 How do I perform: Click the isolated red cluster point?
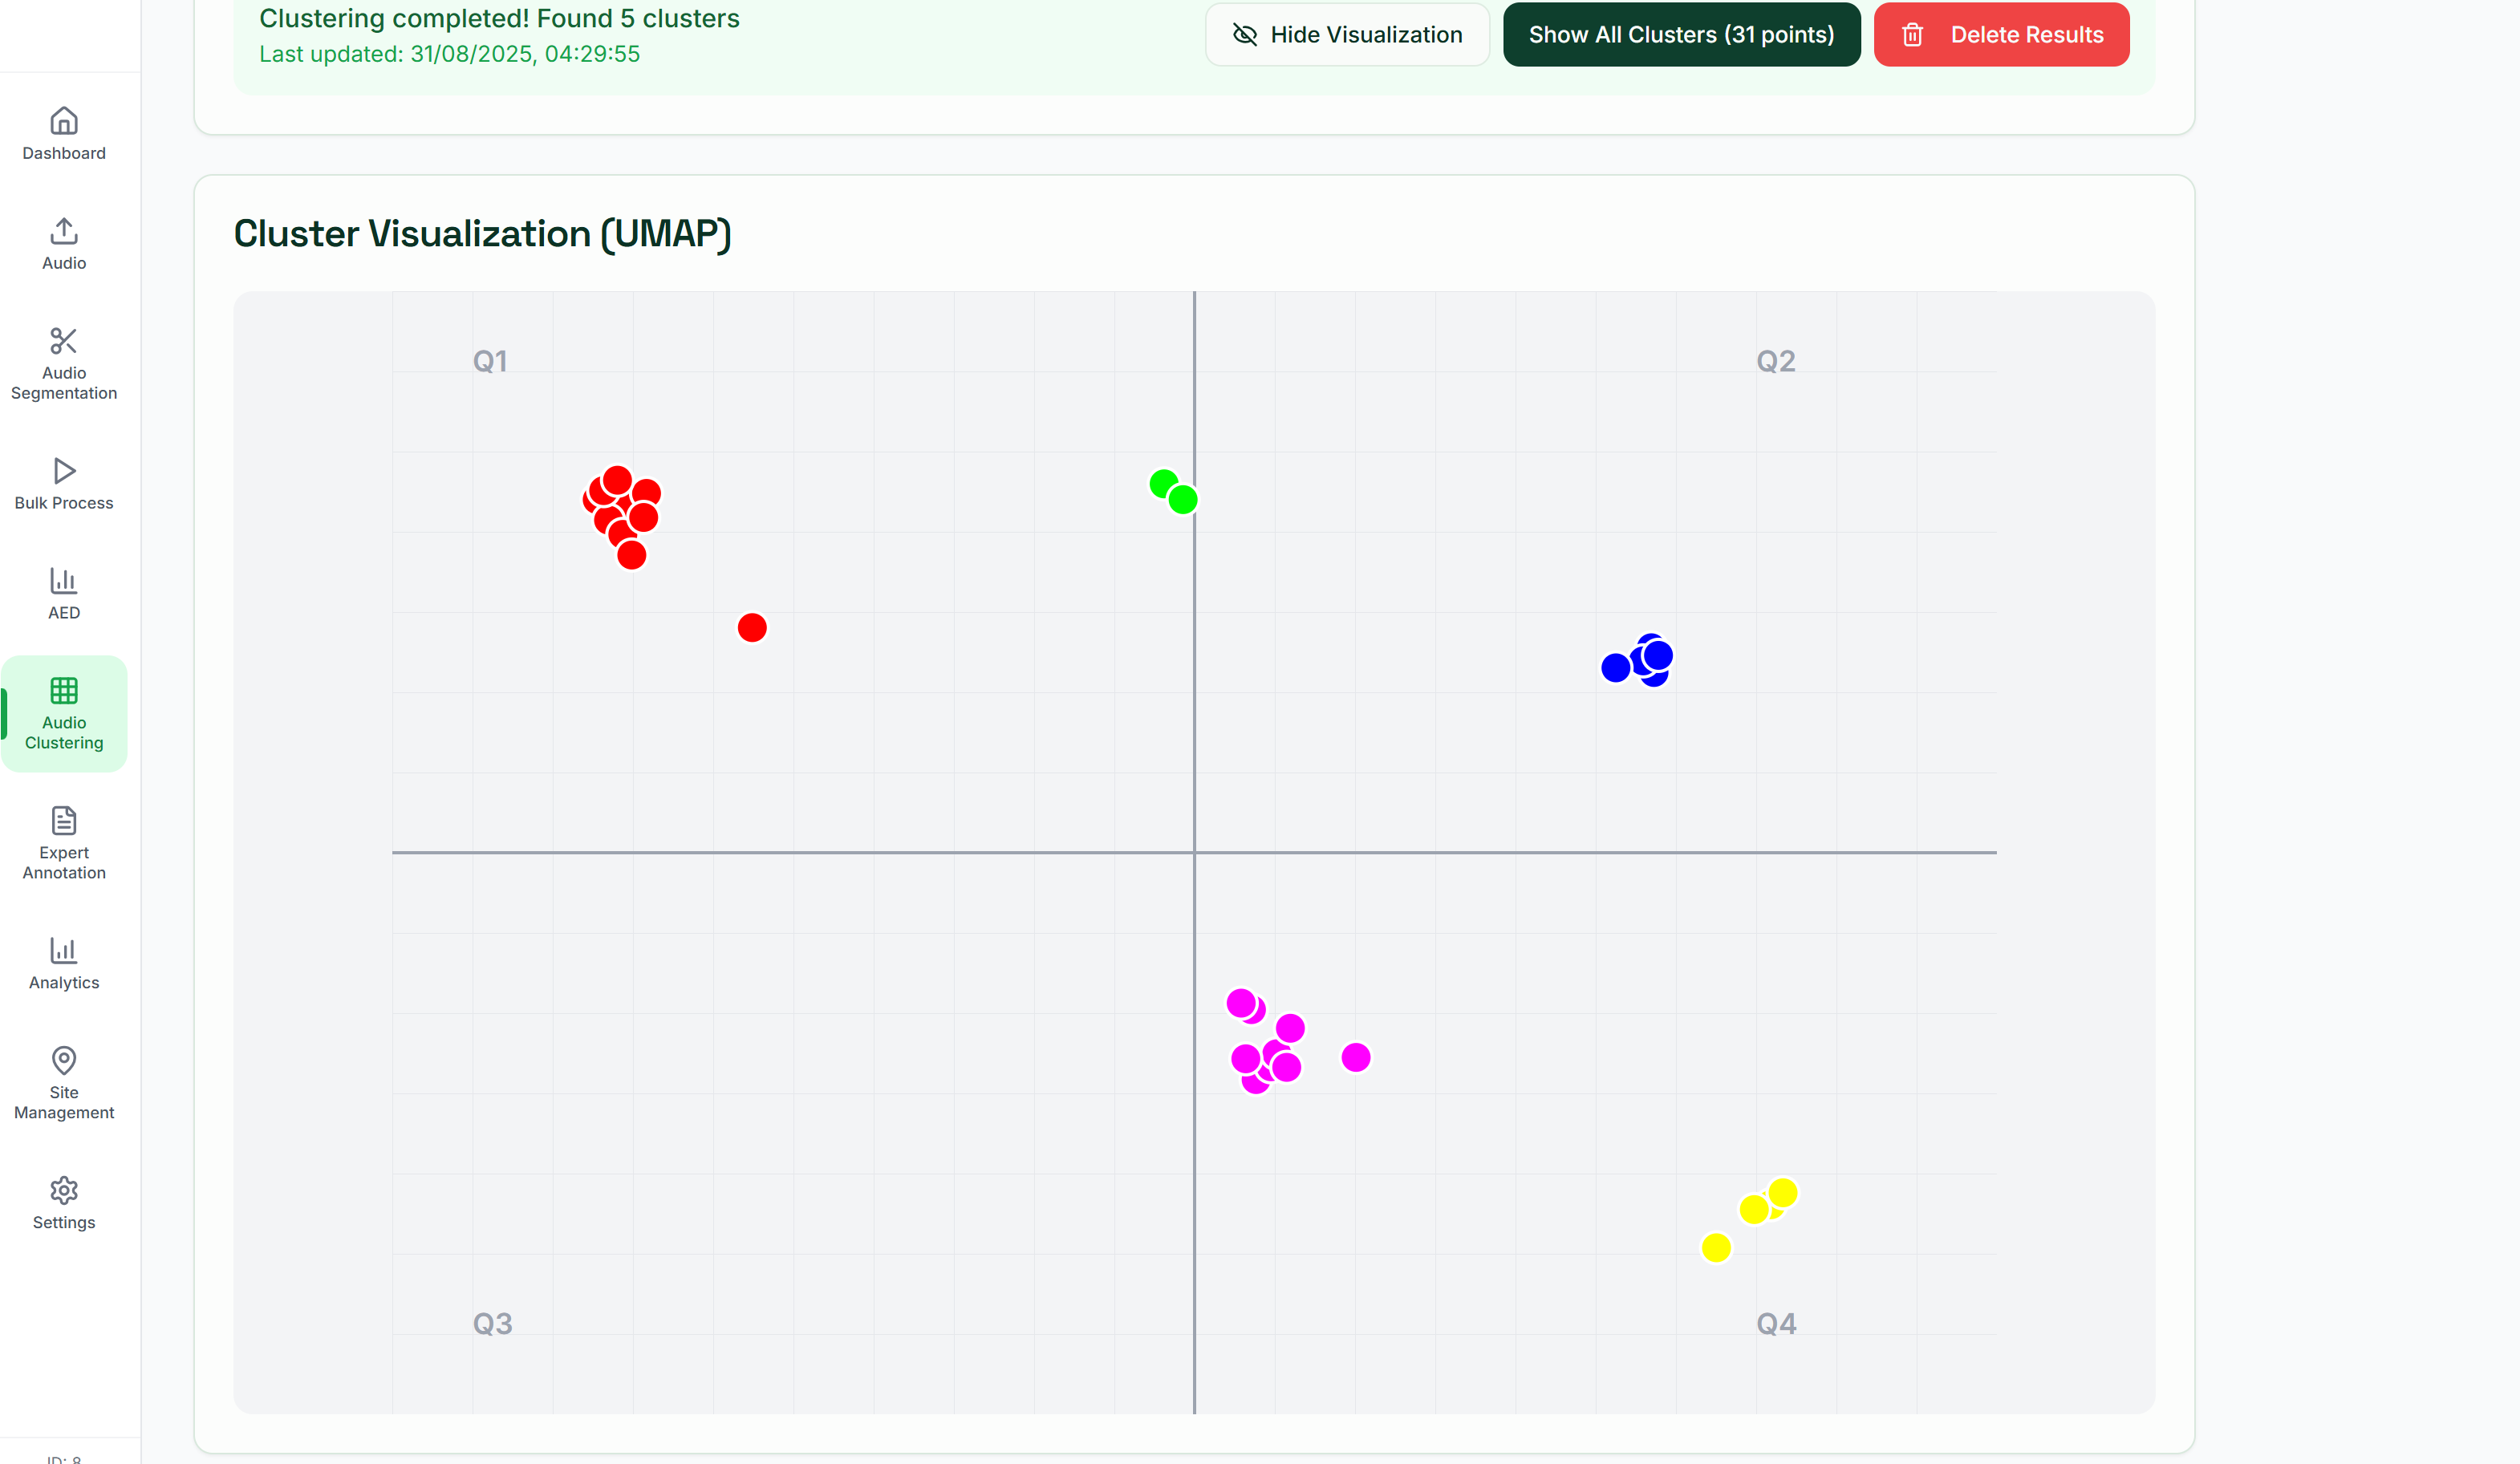pos(752,628)
